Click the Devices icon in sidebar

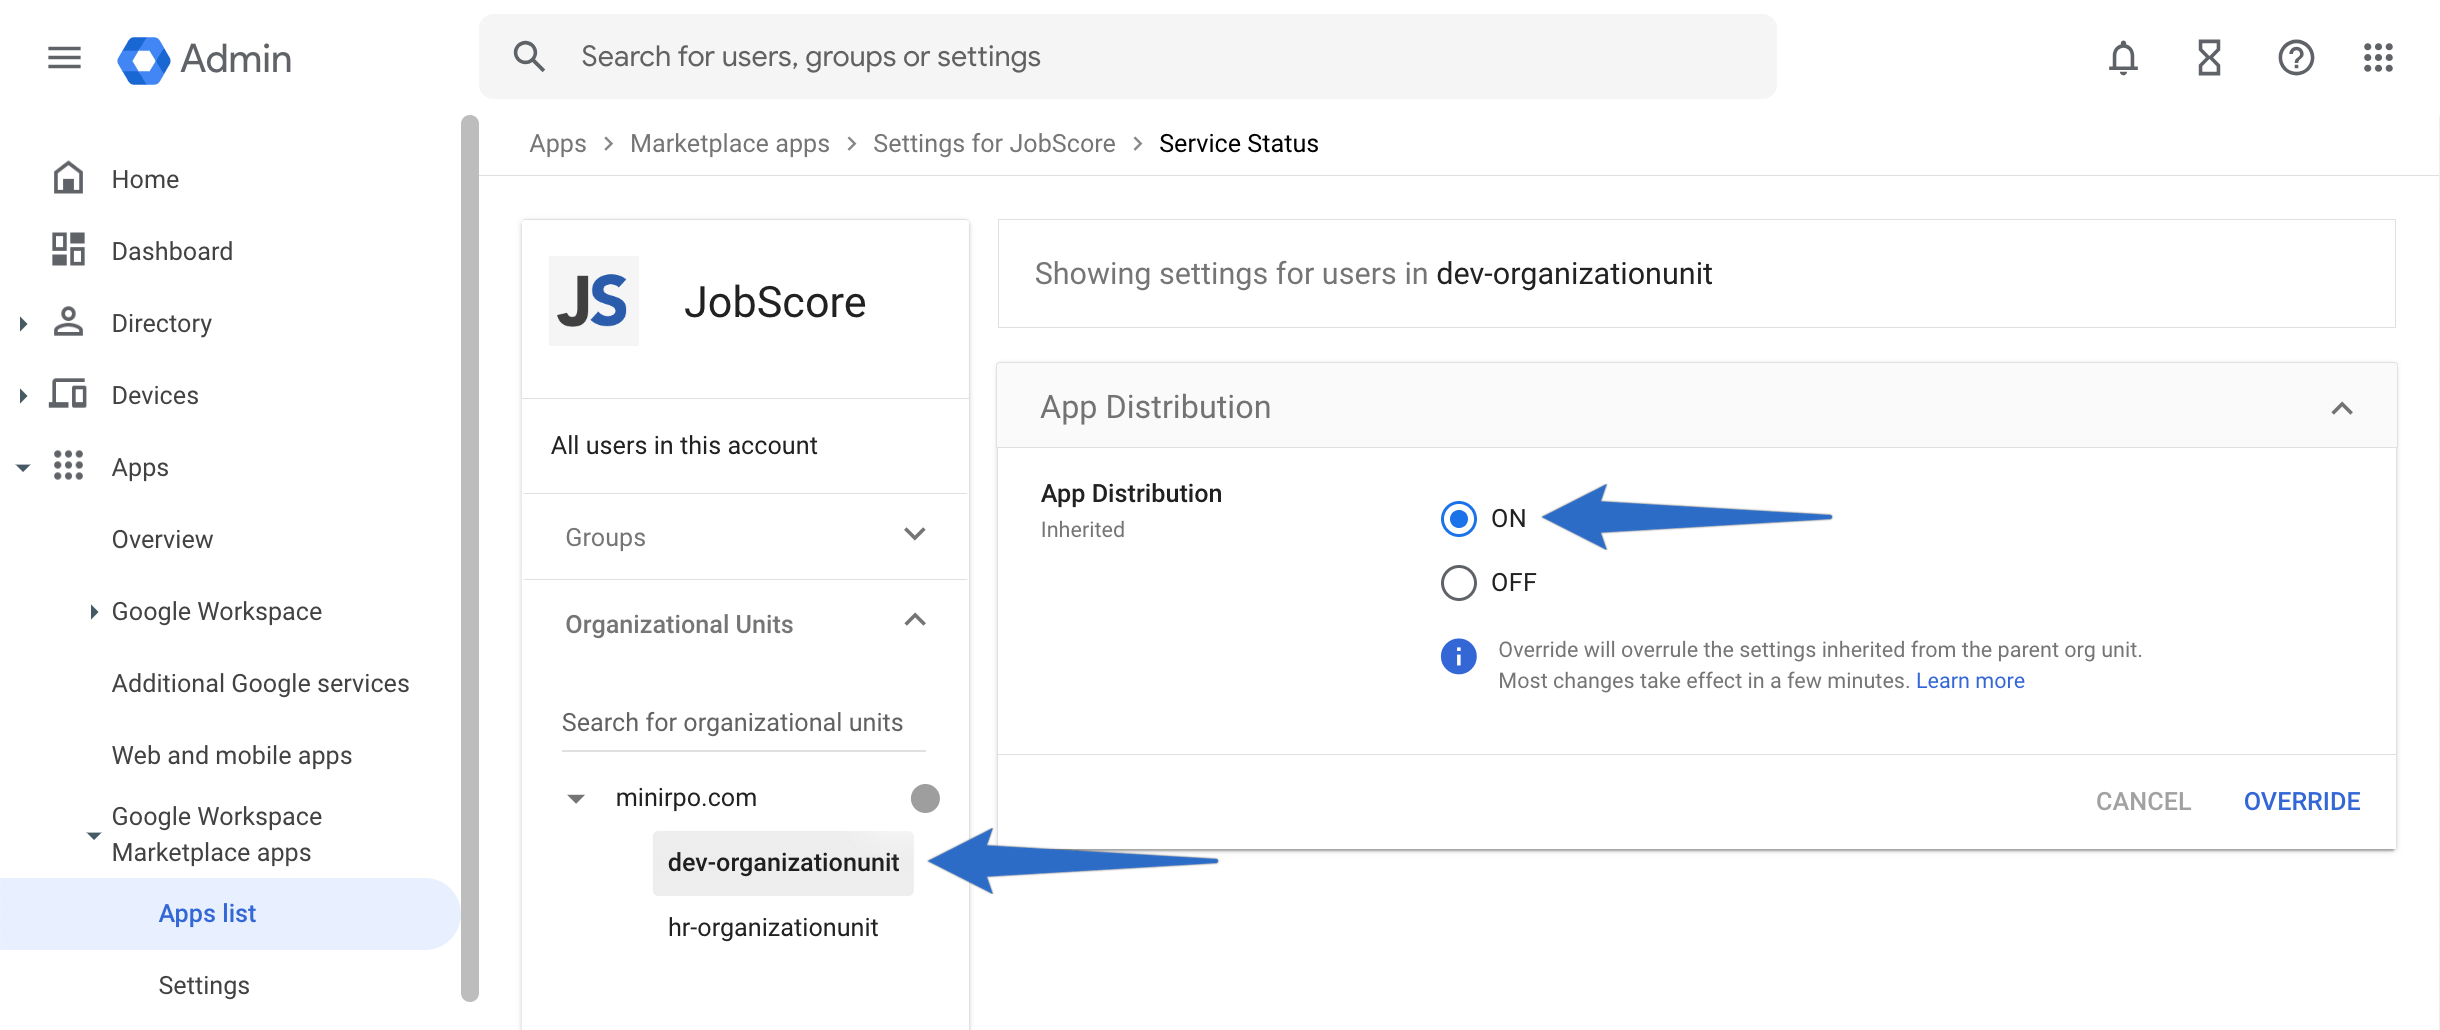(68, 394)
